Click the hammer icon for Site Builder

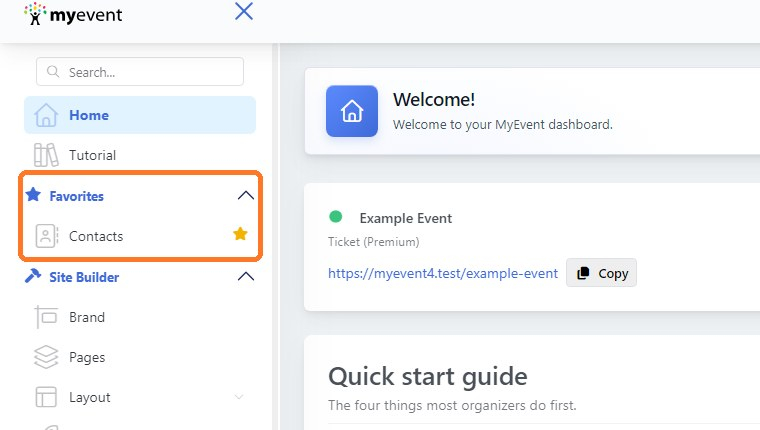click(x=33, y=276)
